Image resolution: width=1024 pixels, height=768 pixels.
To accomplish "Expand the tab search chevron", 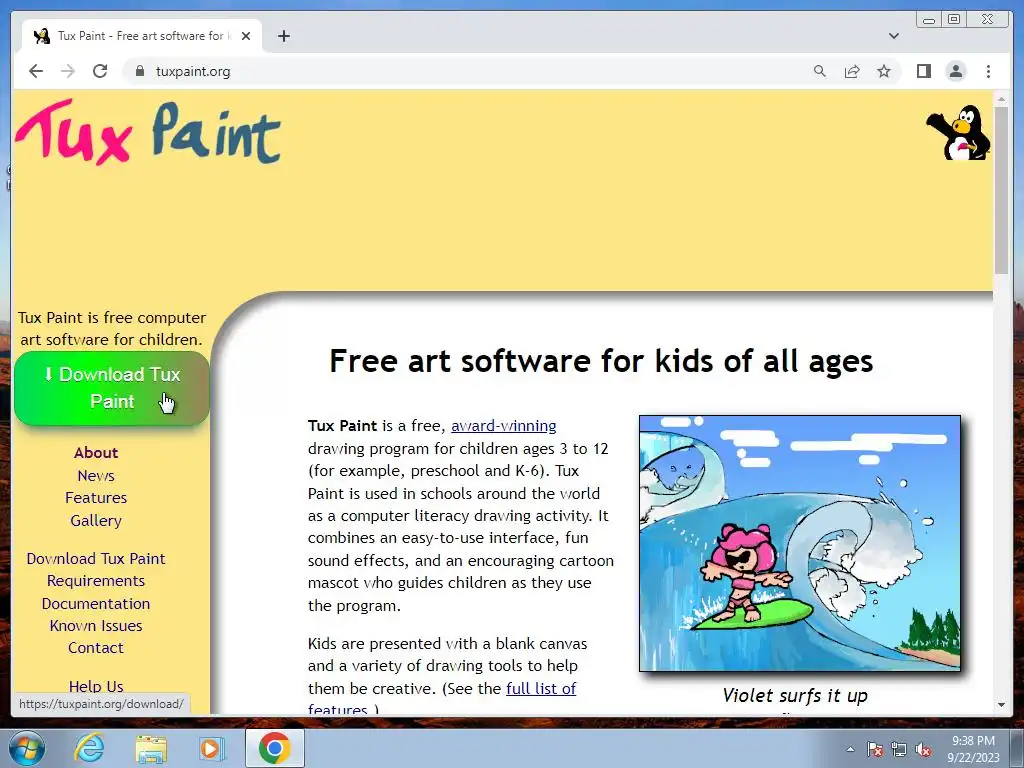I will coord(893,36).
